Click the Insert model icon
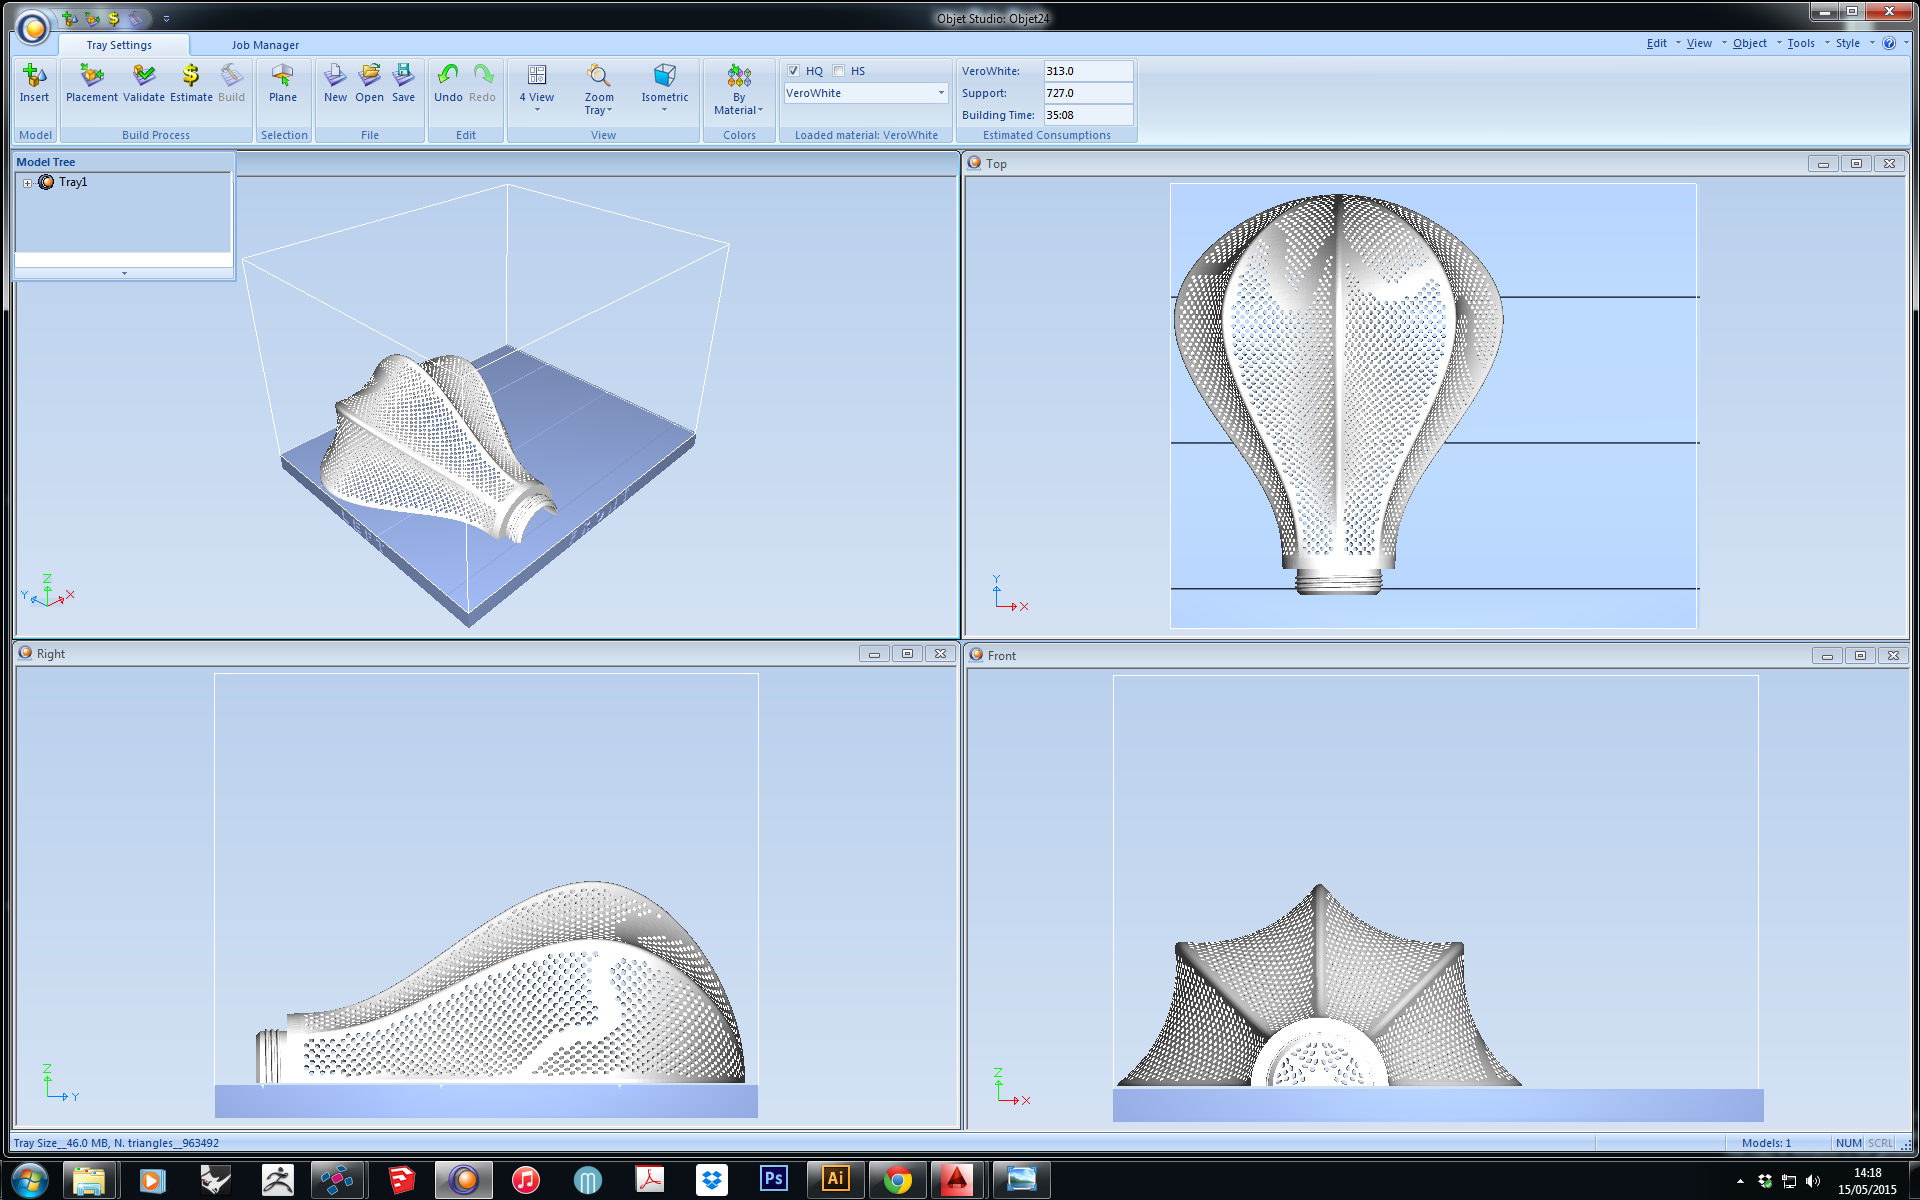Viewport: 1920px width, 1200px height. pyautogui.click(x=34, y=76)
